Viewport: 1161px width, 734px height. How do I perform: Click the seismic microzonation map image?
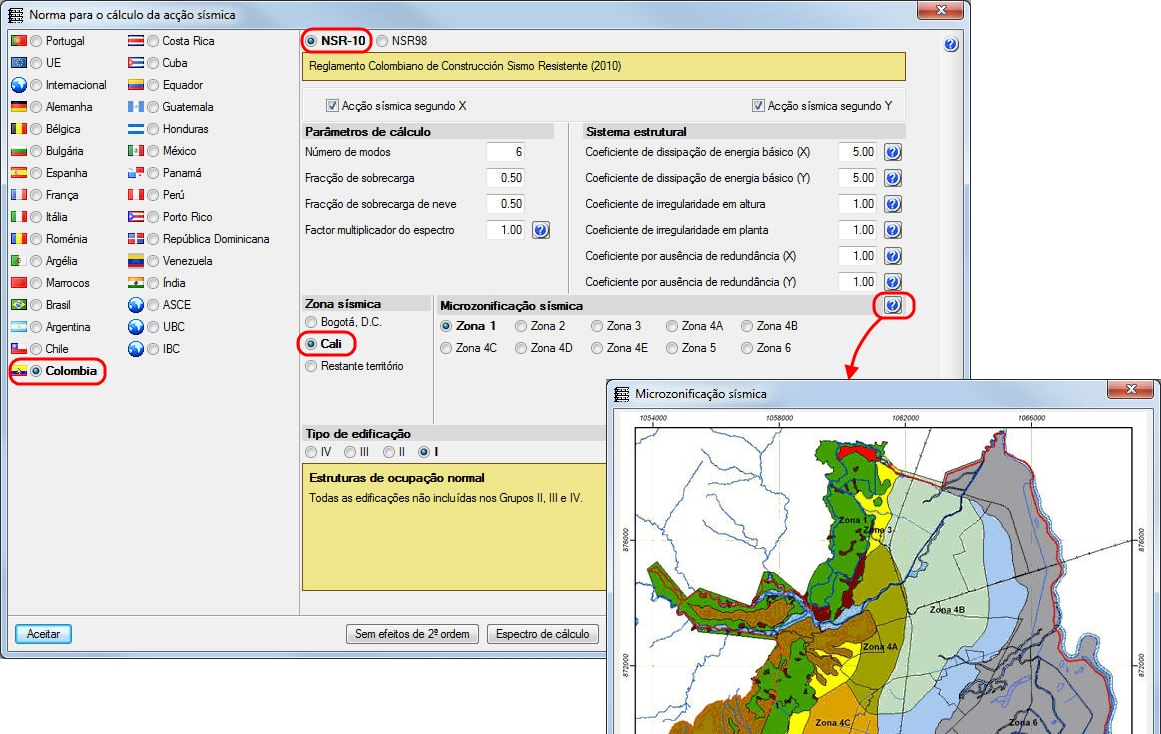point(883,574)
